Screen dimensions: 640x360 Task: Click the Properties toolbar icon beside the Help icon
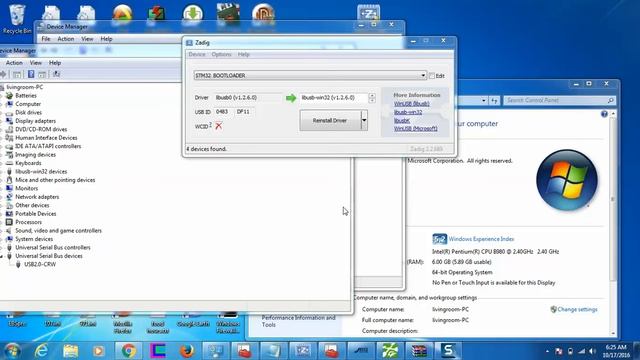click(42, 74)
